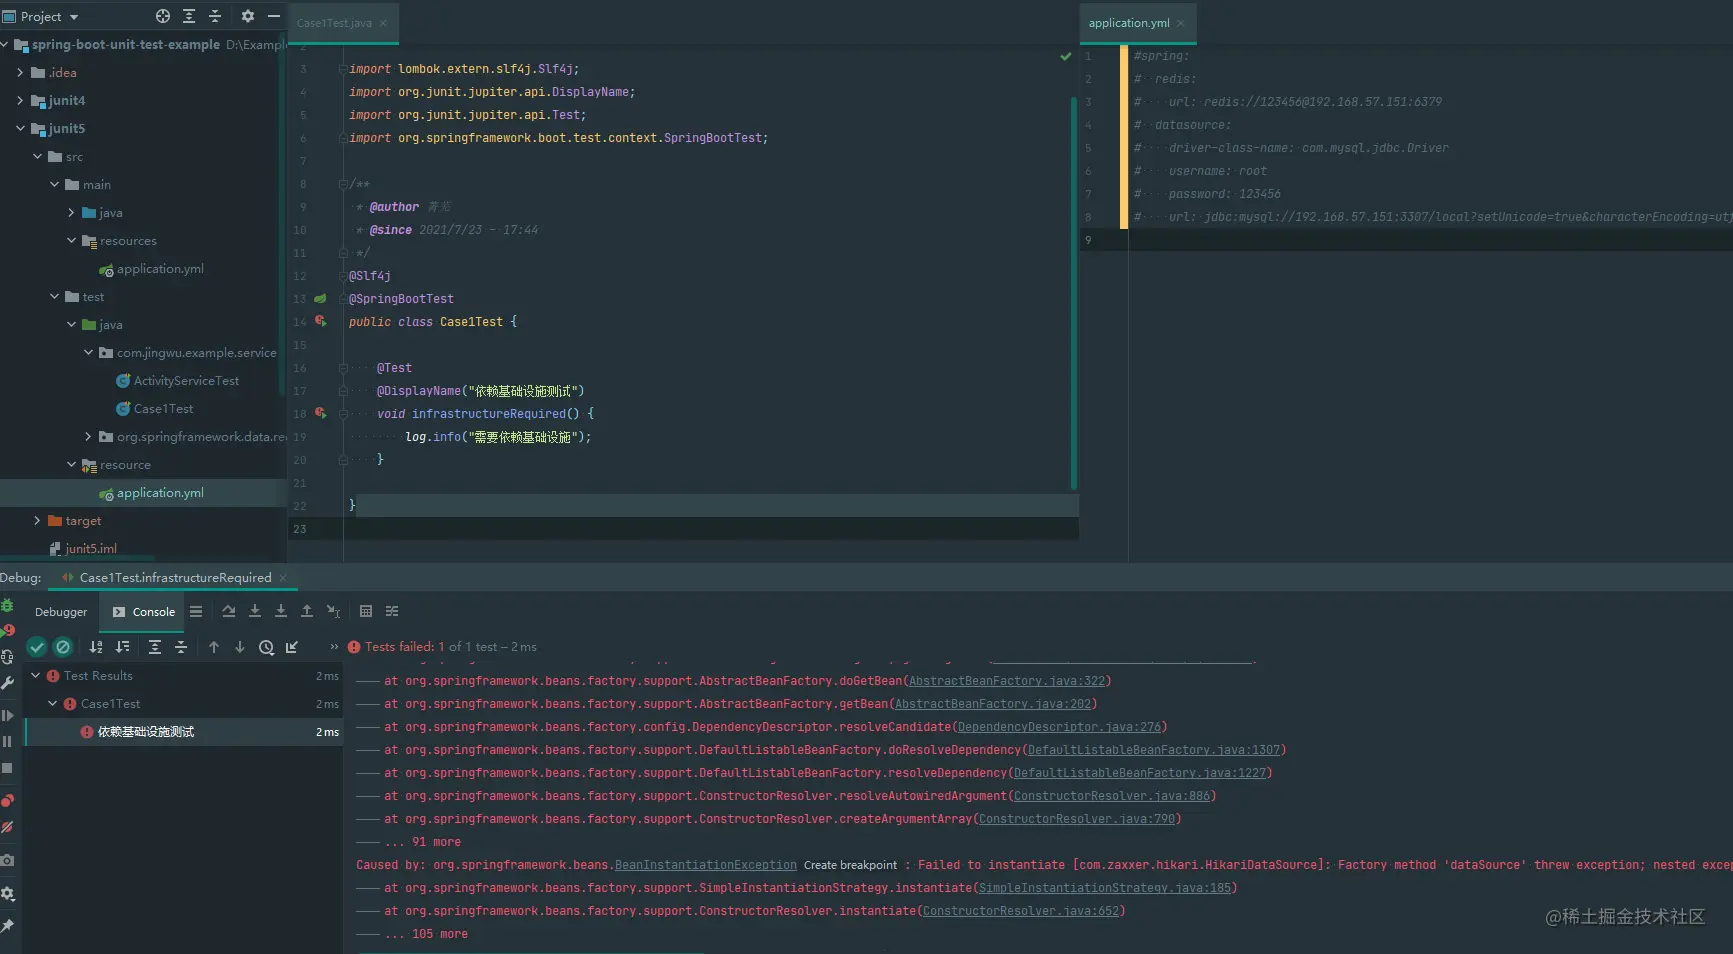Open Project panel settings gear
Image resolution: width=1733 pixels, height=954 pixels.
[248, 16]
